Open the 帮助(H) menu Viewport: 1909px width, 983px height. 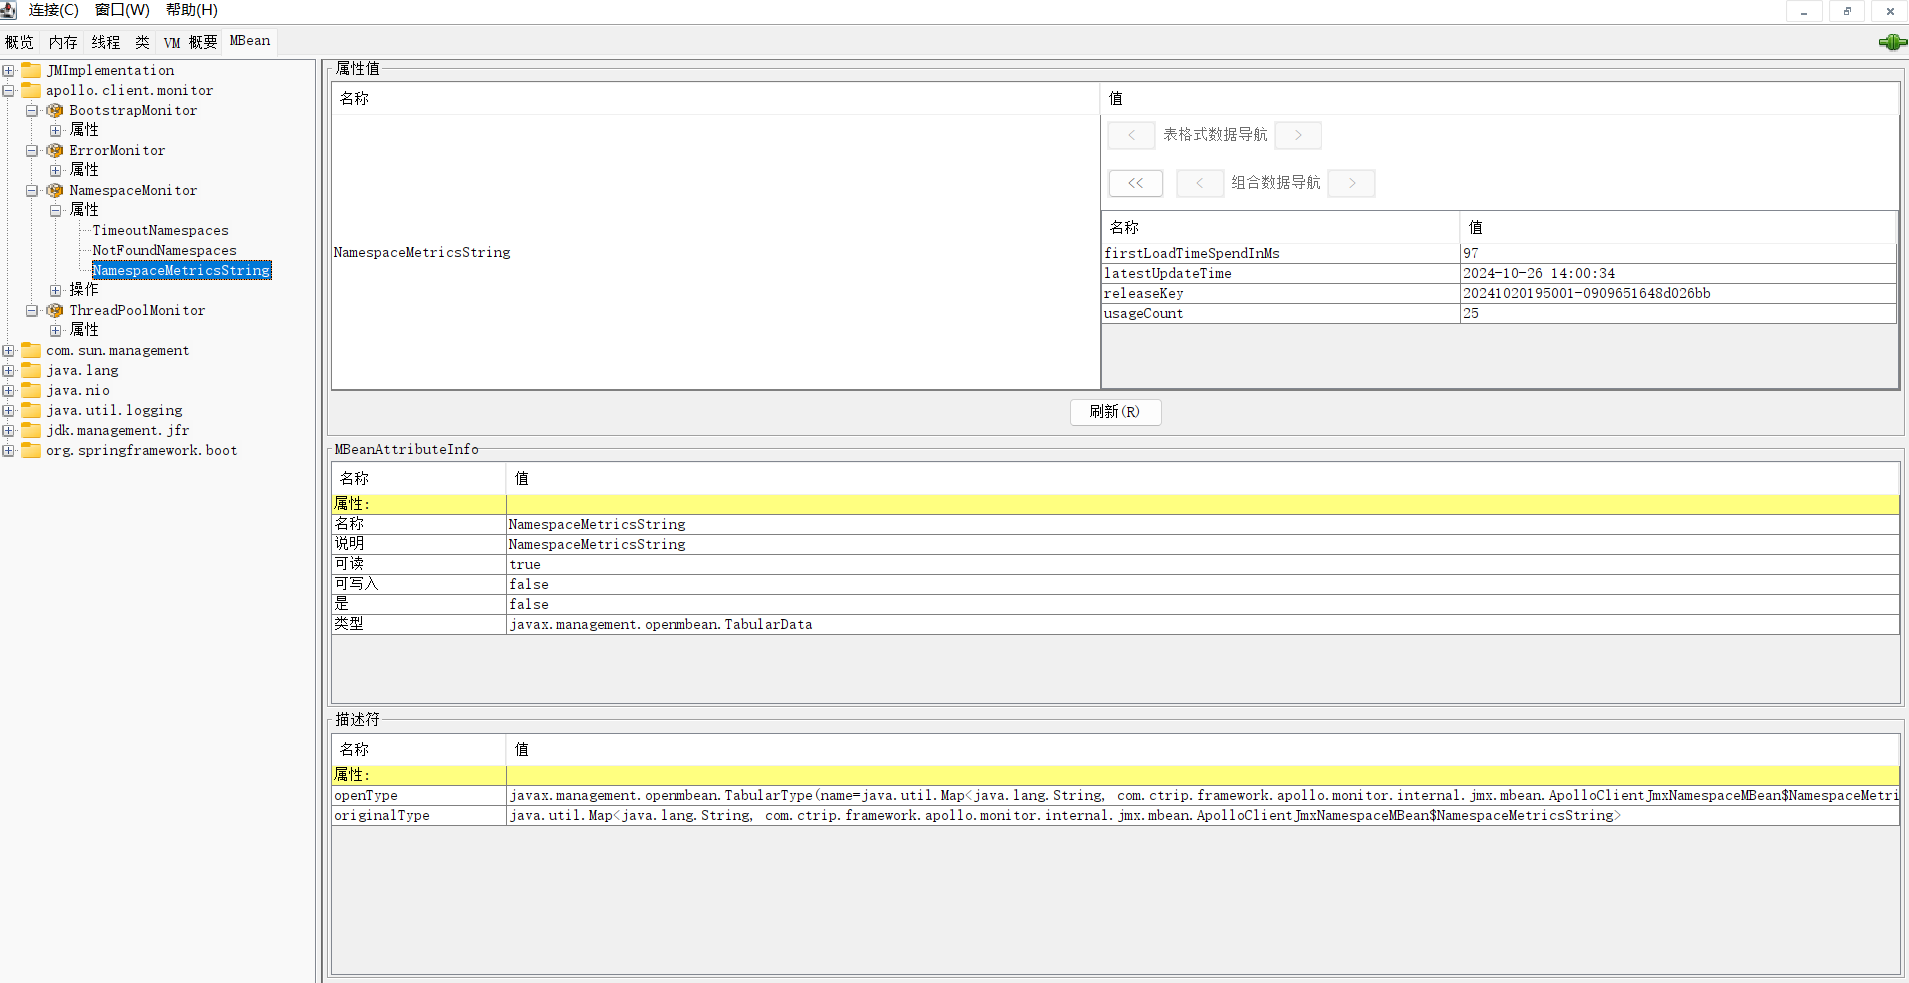tap(191, 10)
